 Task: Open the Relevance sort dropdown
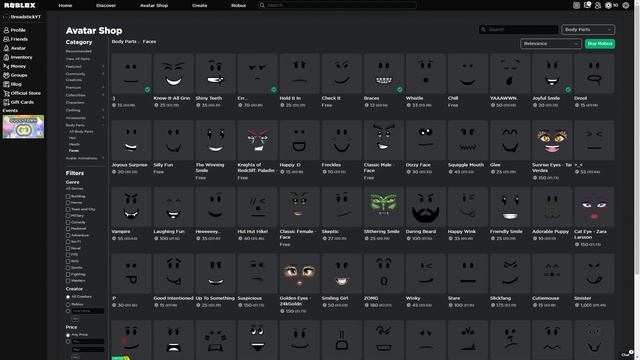[551, 44]
